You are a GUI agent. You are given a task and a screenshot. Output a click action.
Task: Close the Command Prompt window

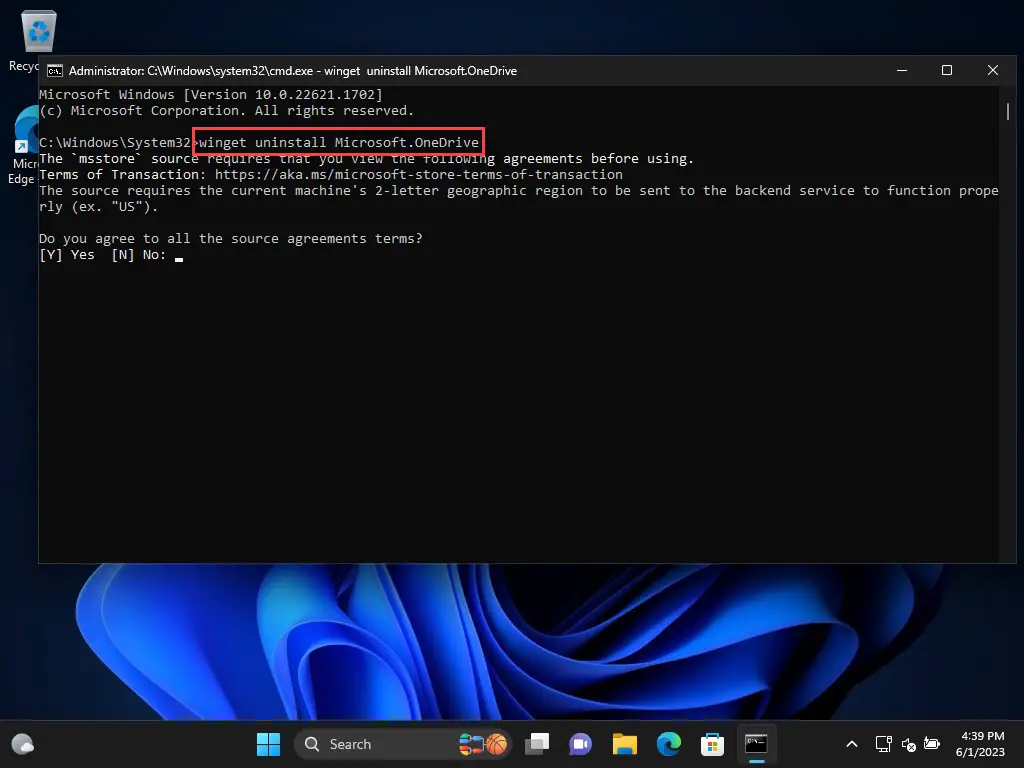tap(993, 71)
